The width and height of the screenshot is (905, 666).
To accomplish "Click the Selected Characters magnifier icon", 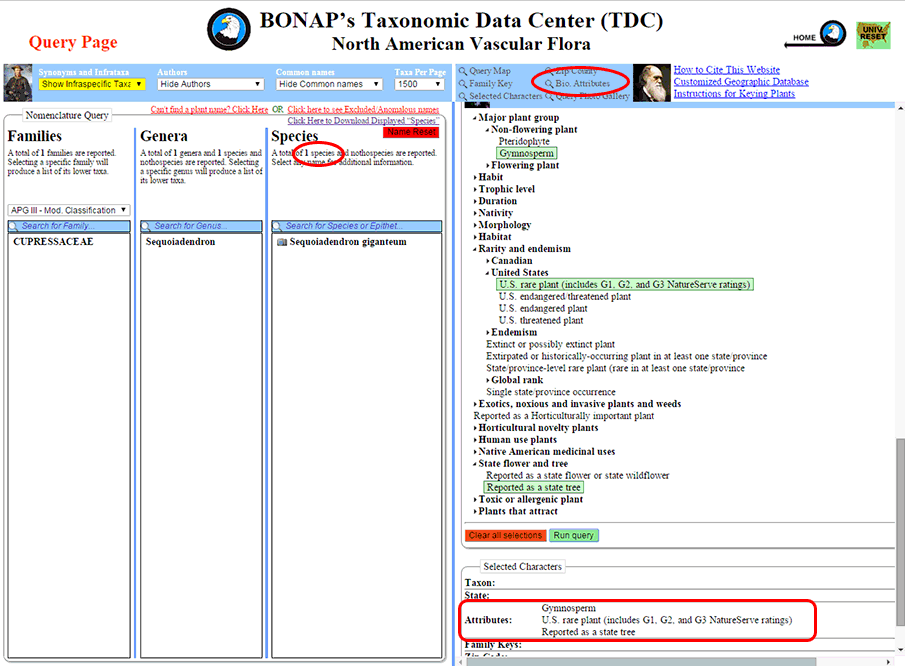I will 463,97.
